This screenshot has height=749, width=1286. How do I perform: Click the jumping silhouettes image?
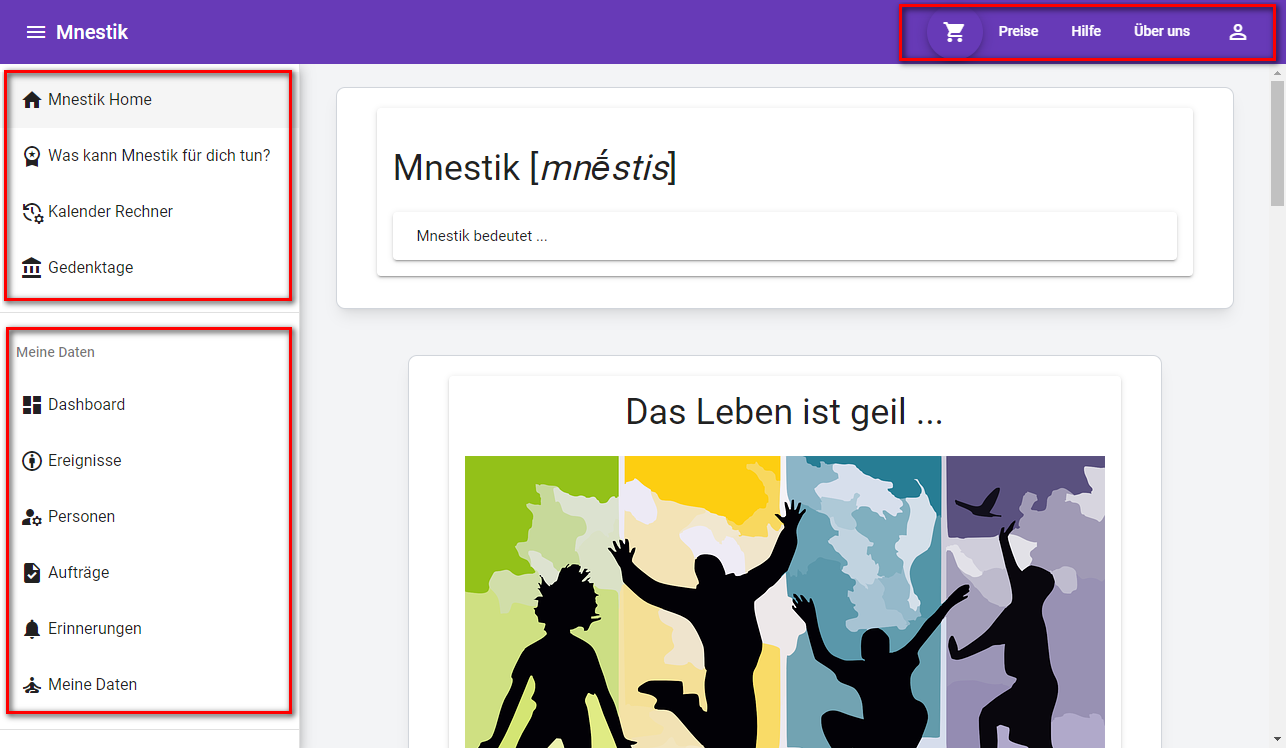(784, 600)
